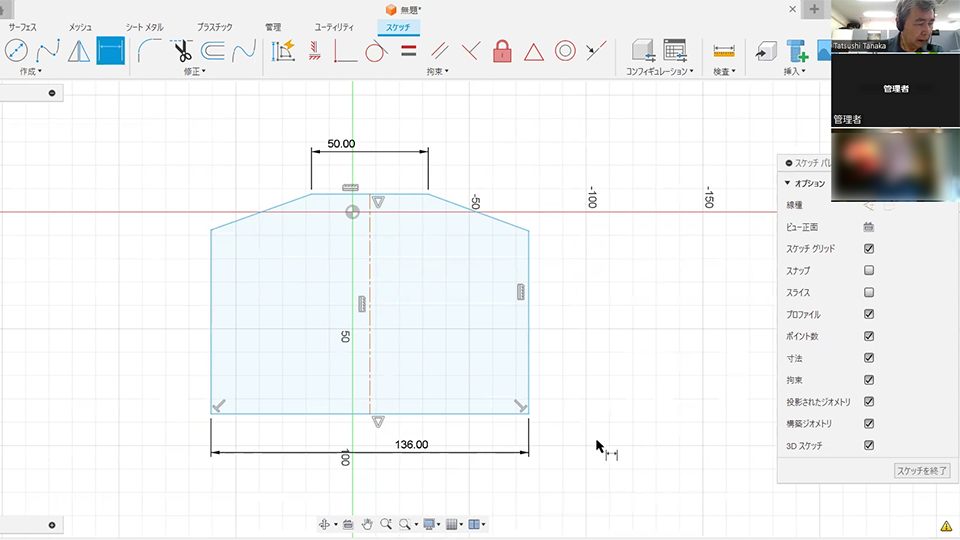960x540 pixels.
Task: Select the Trim scissors tool
Action: (182, 51)
